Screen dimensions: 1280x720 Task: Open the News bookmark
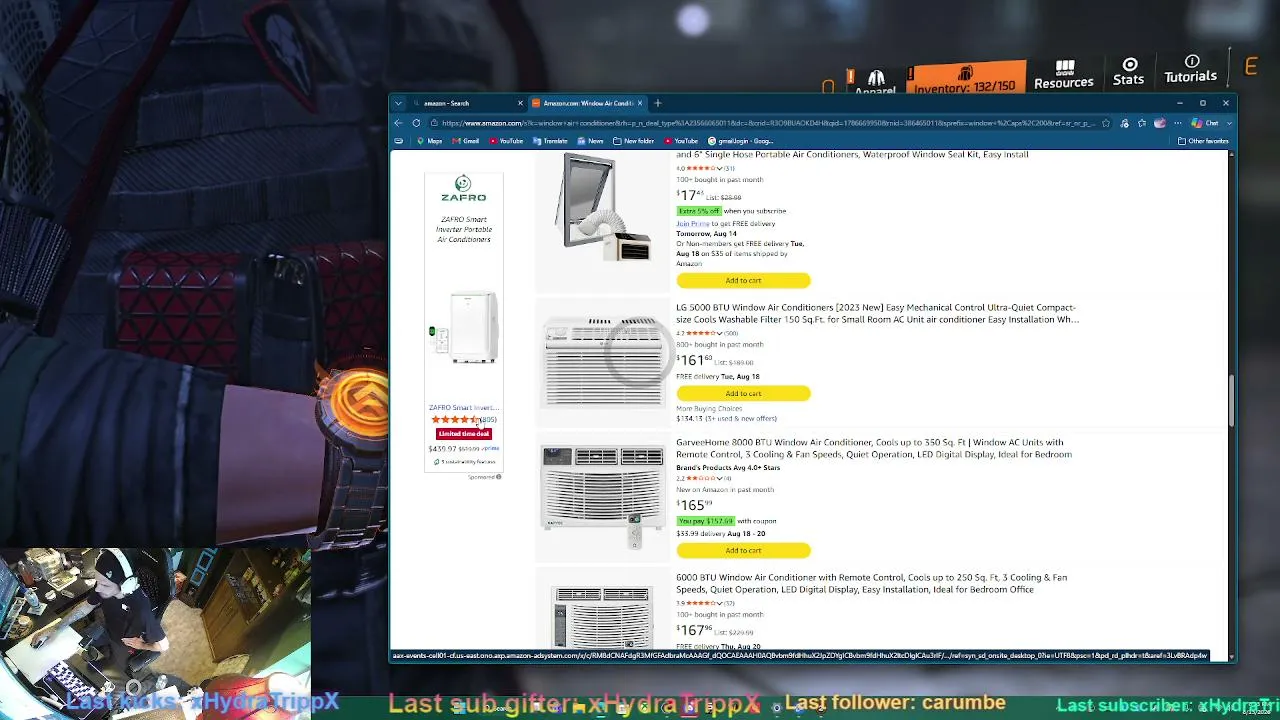click(x=591, y=141)
